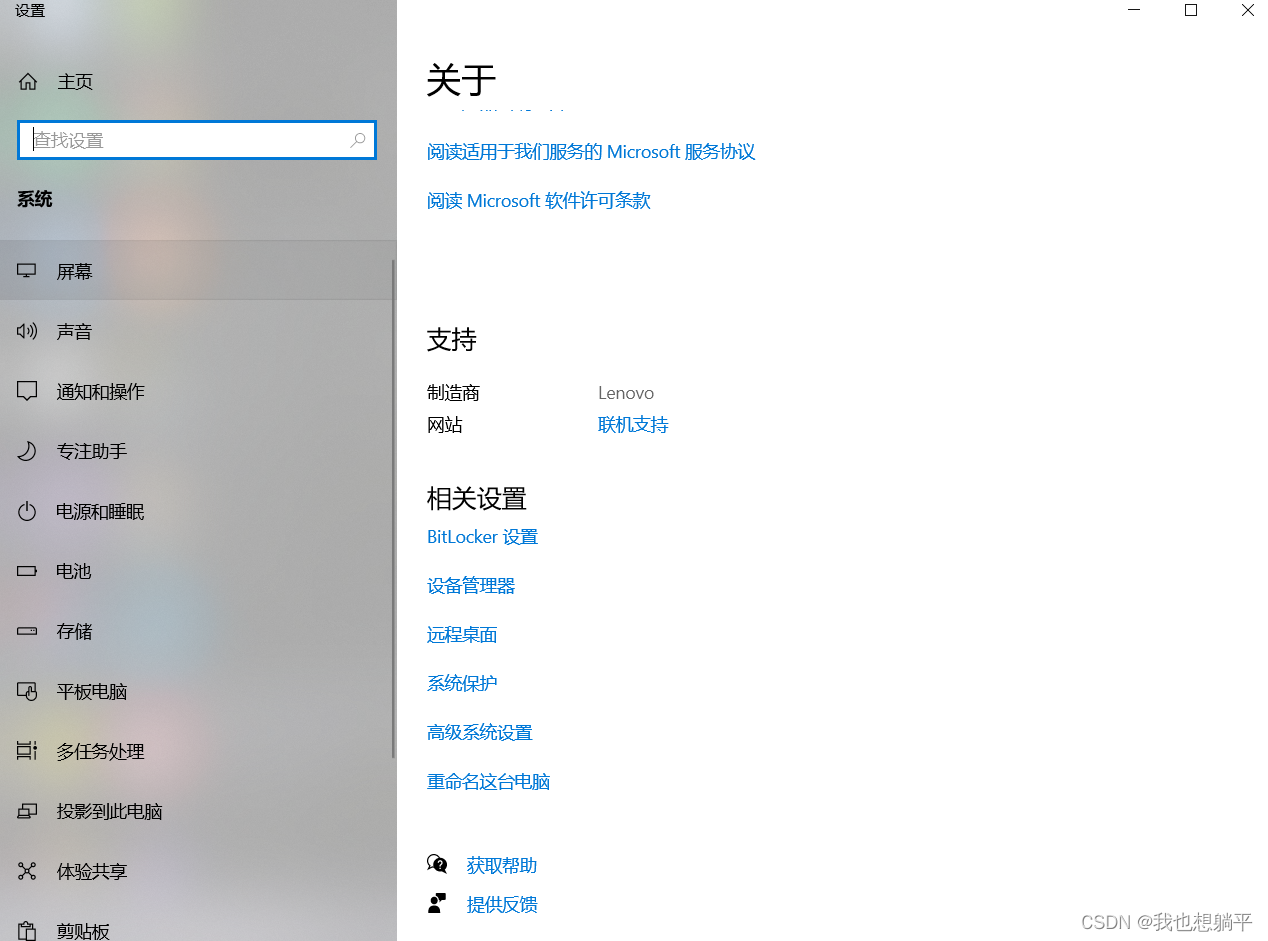Click 重命名这台电脑 link
Viewport: 1268px width, 941px height.
(489, 782)
